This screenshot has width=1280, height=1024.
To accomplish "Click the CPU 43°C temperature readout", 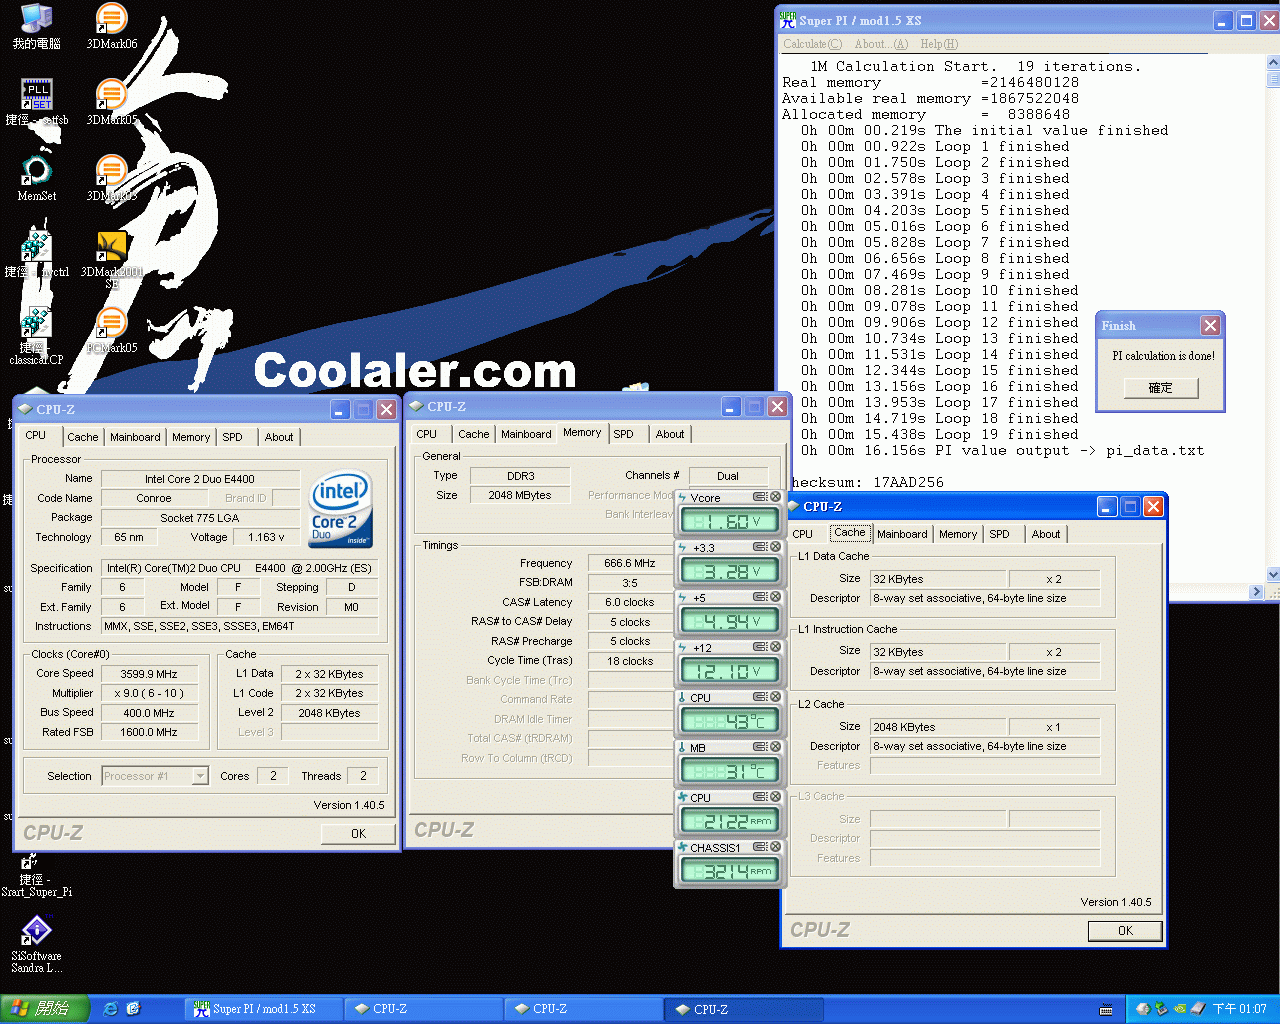I will (730, 721).
